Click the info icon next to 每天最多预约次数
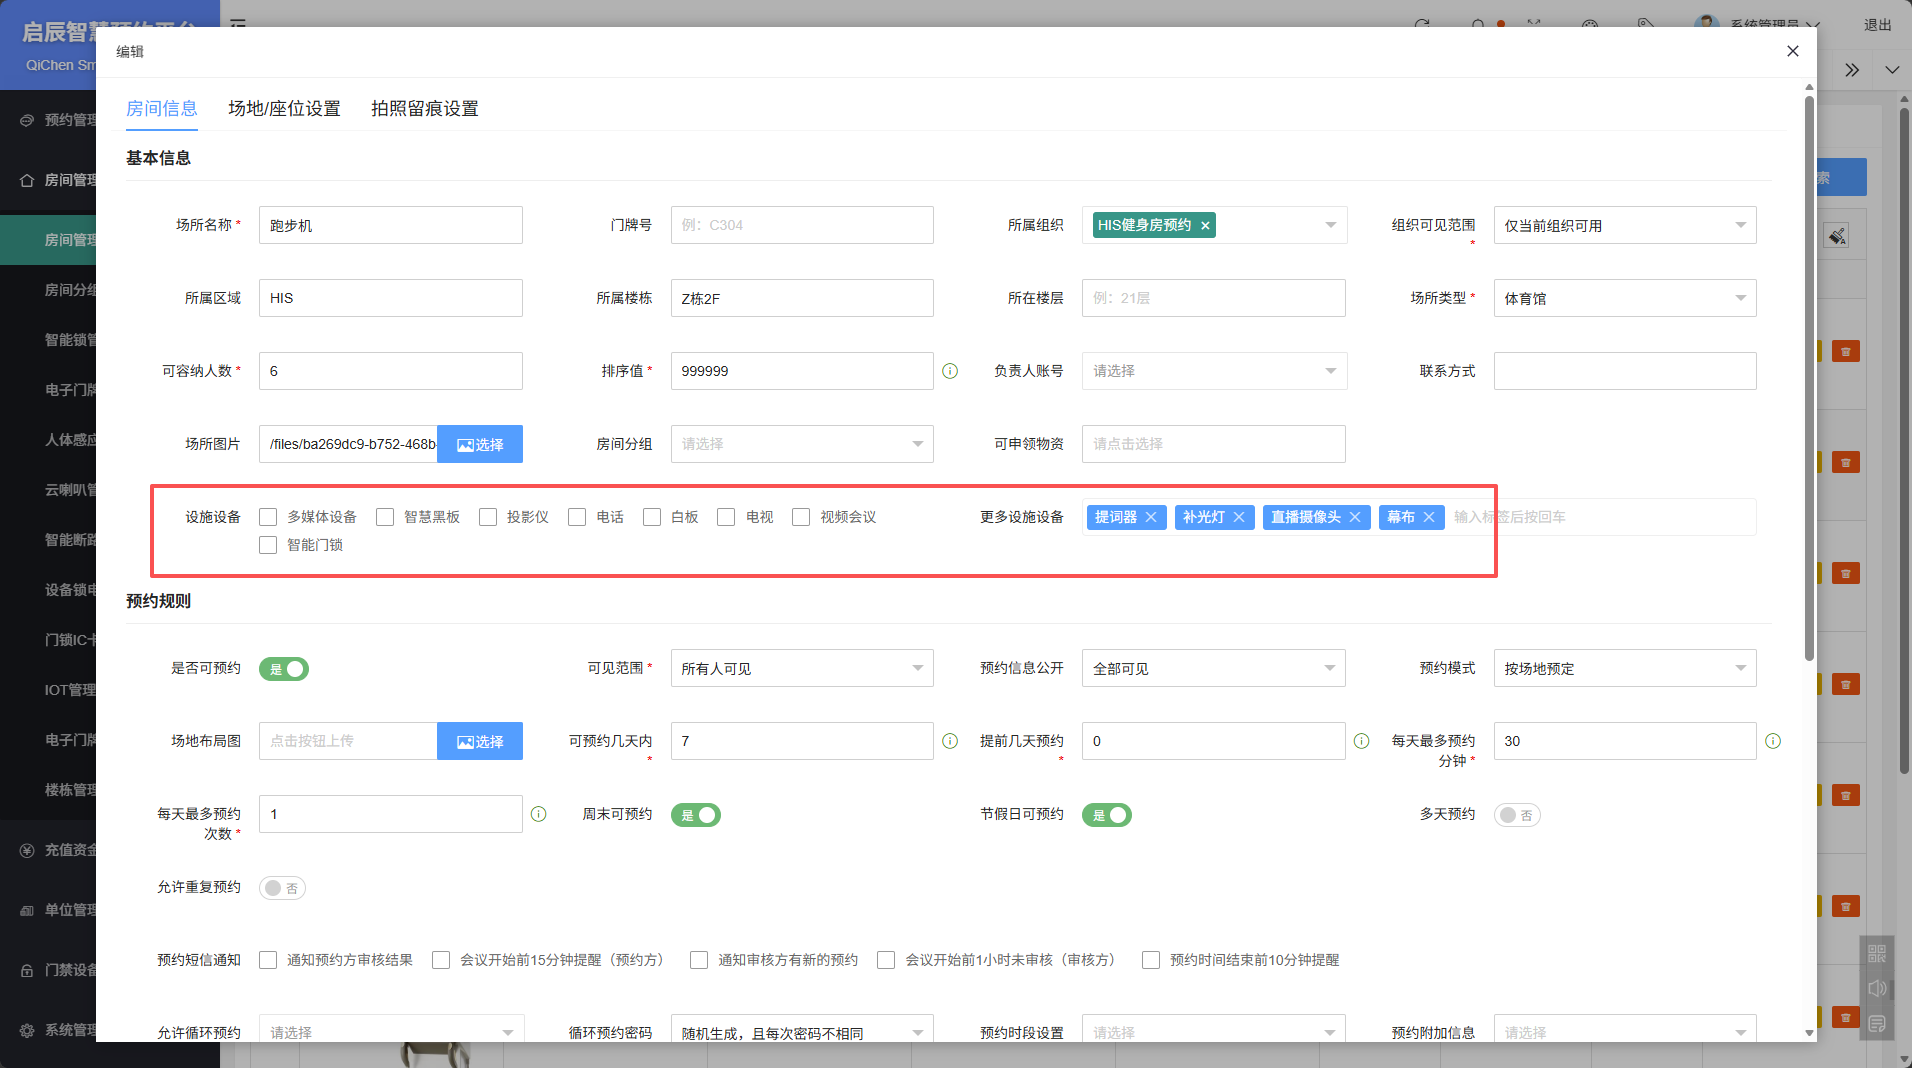The width and height of the screenshot is (1912, 1068). click(538, 814)
